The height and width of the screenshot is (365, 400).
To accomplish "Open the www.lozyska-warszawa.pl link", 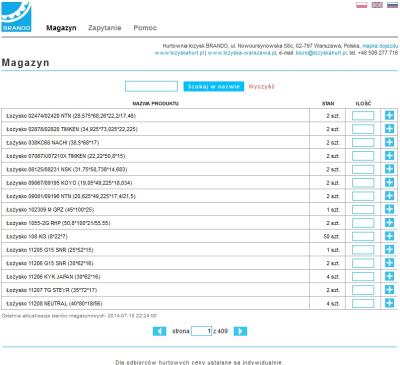I will [x=242, y=53].
